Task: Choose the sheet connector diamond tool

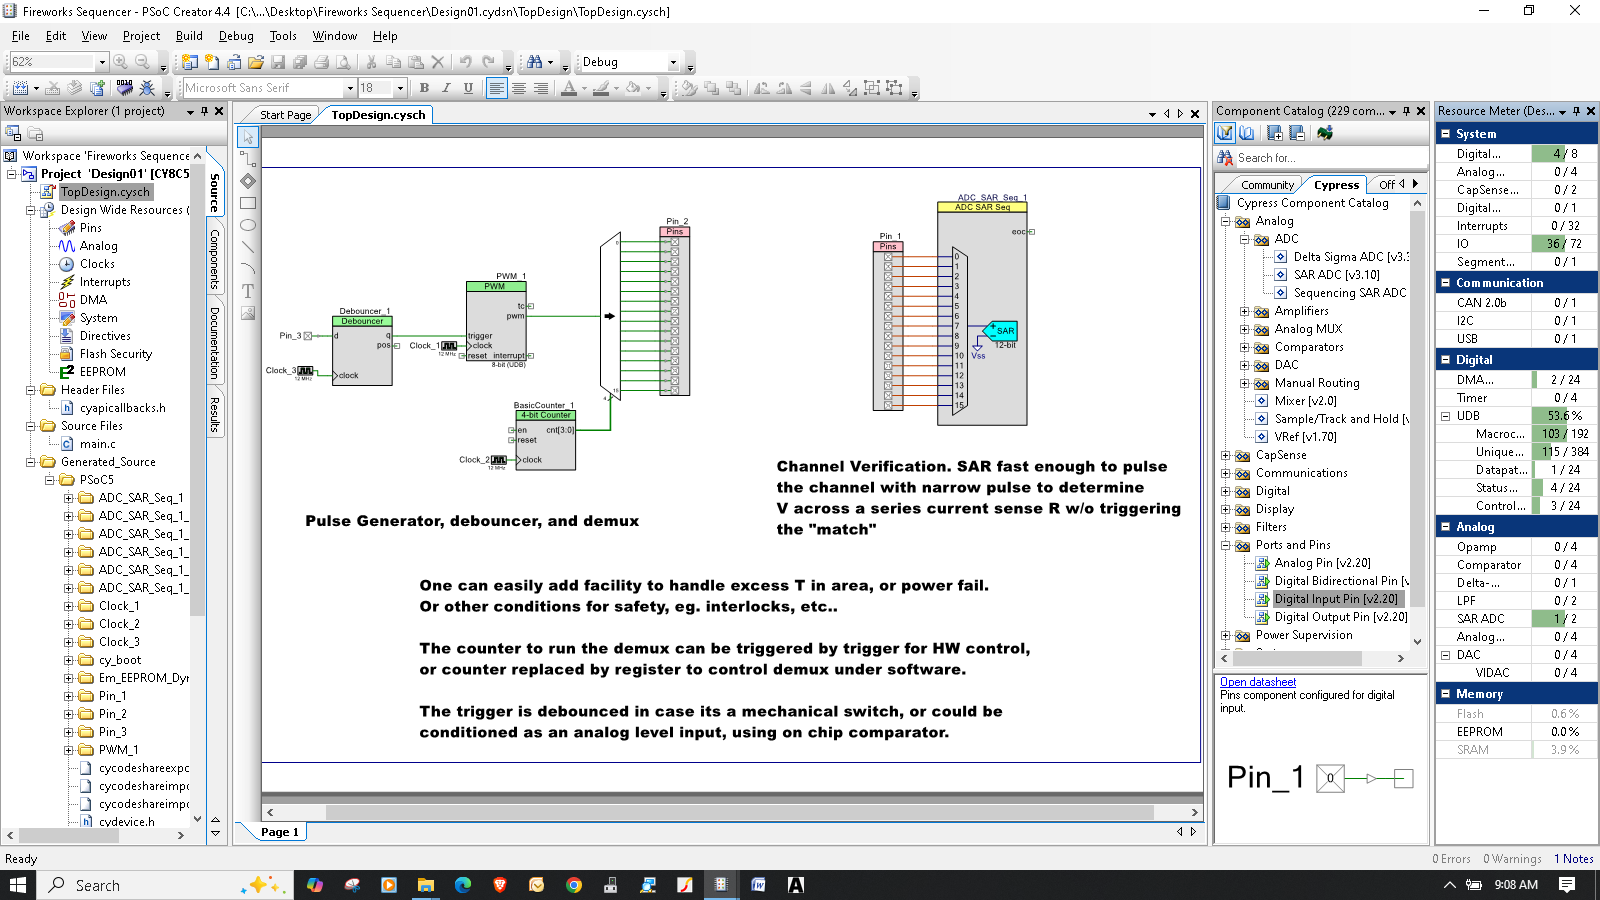Action: click(248, 181)
